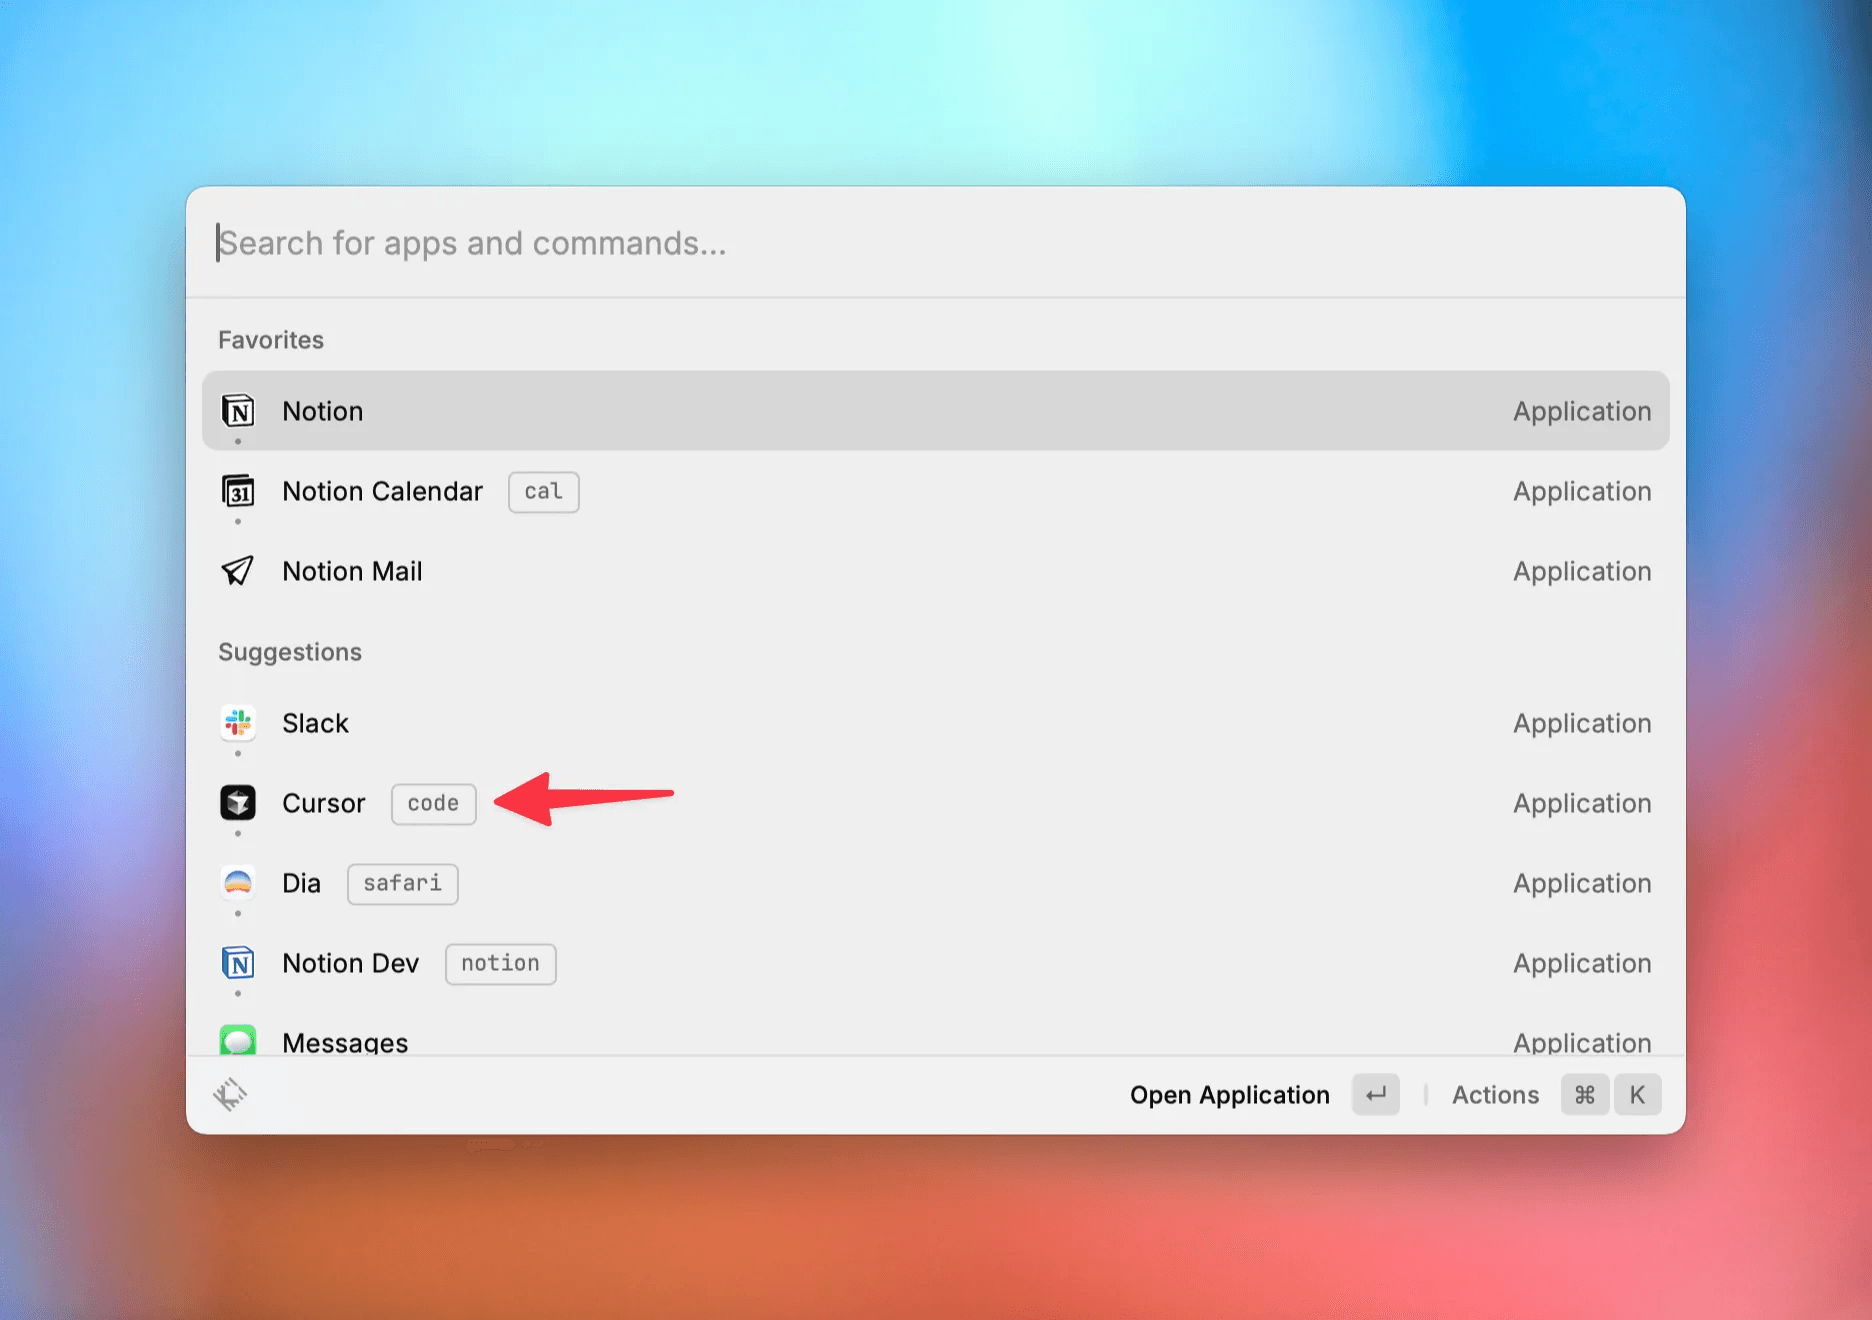Select the Notion Mail favorites row

tap(936, 571)
